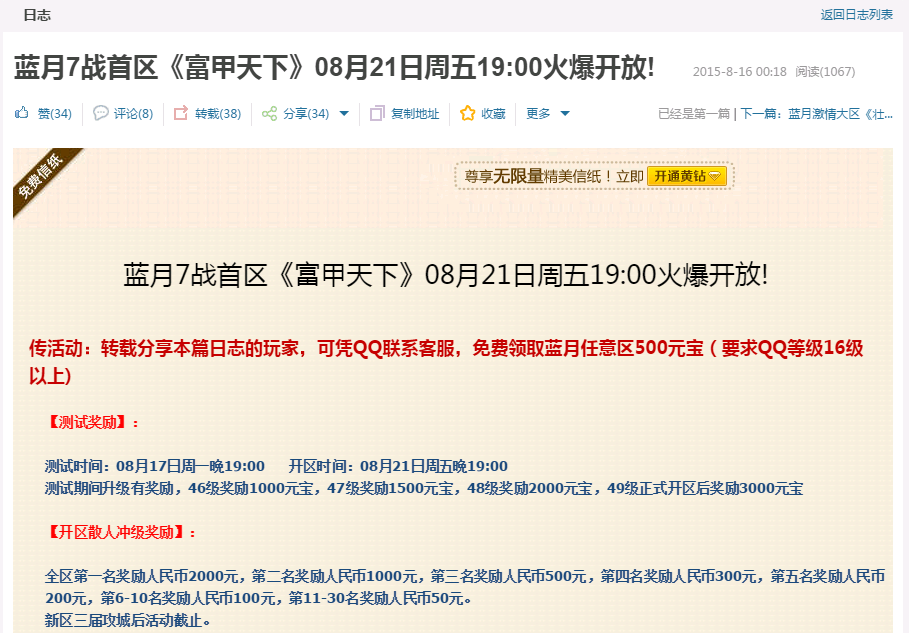
Task: Click the repost (转载) arrow icon
Action: coord(181,113)
